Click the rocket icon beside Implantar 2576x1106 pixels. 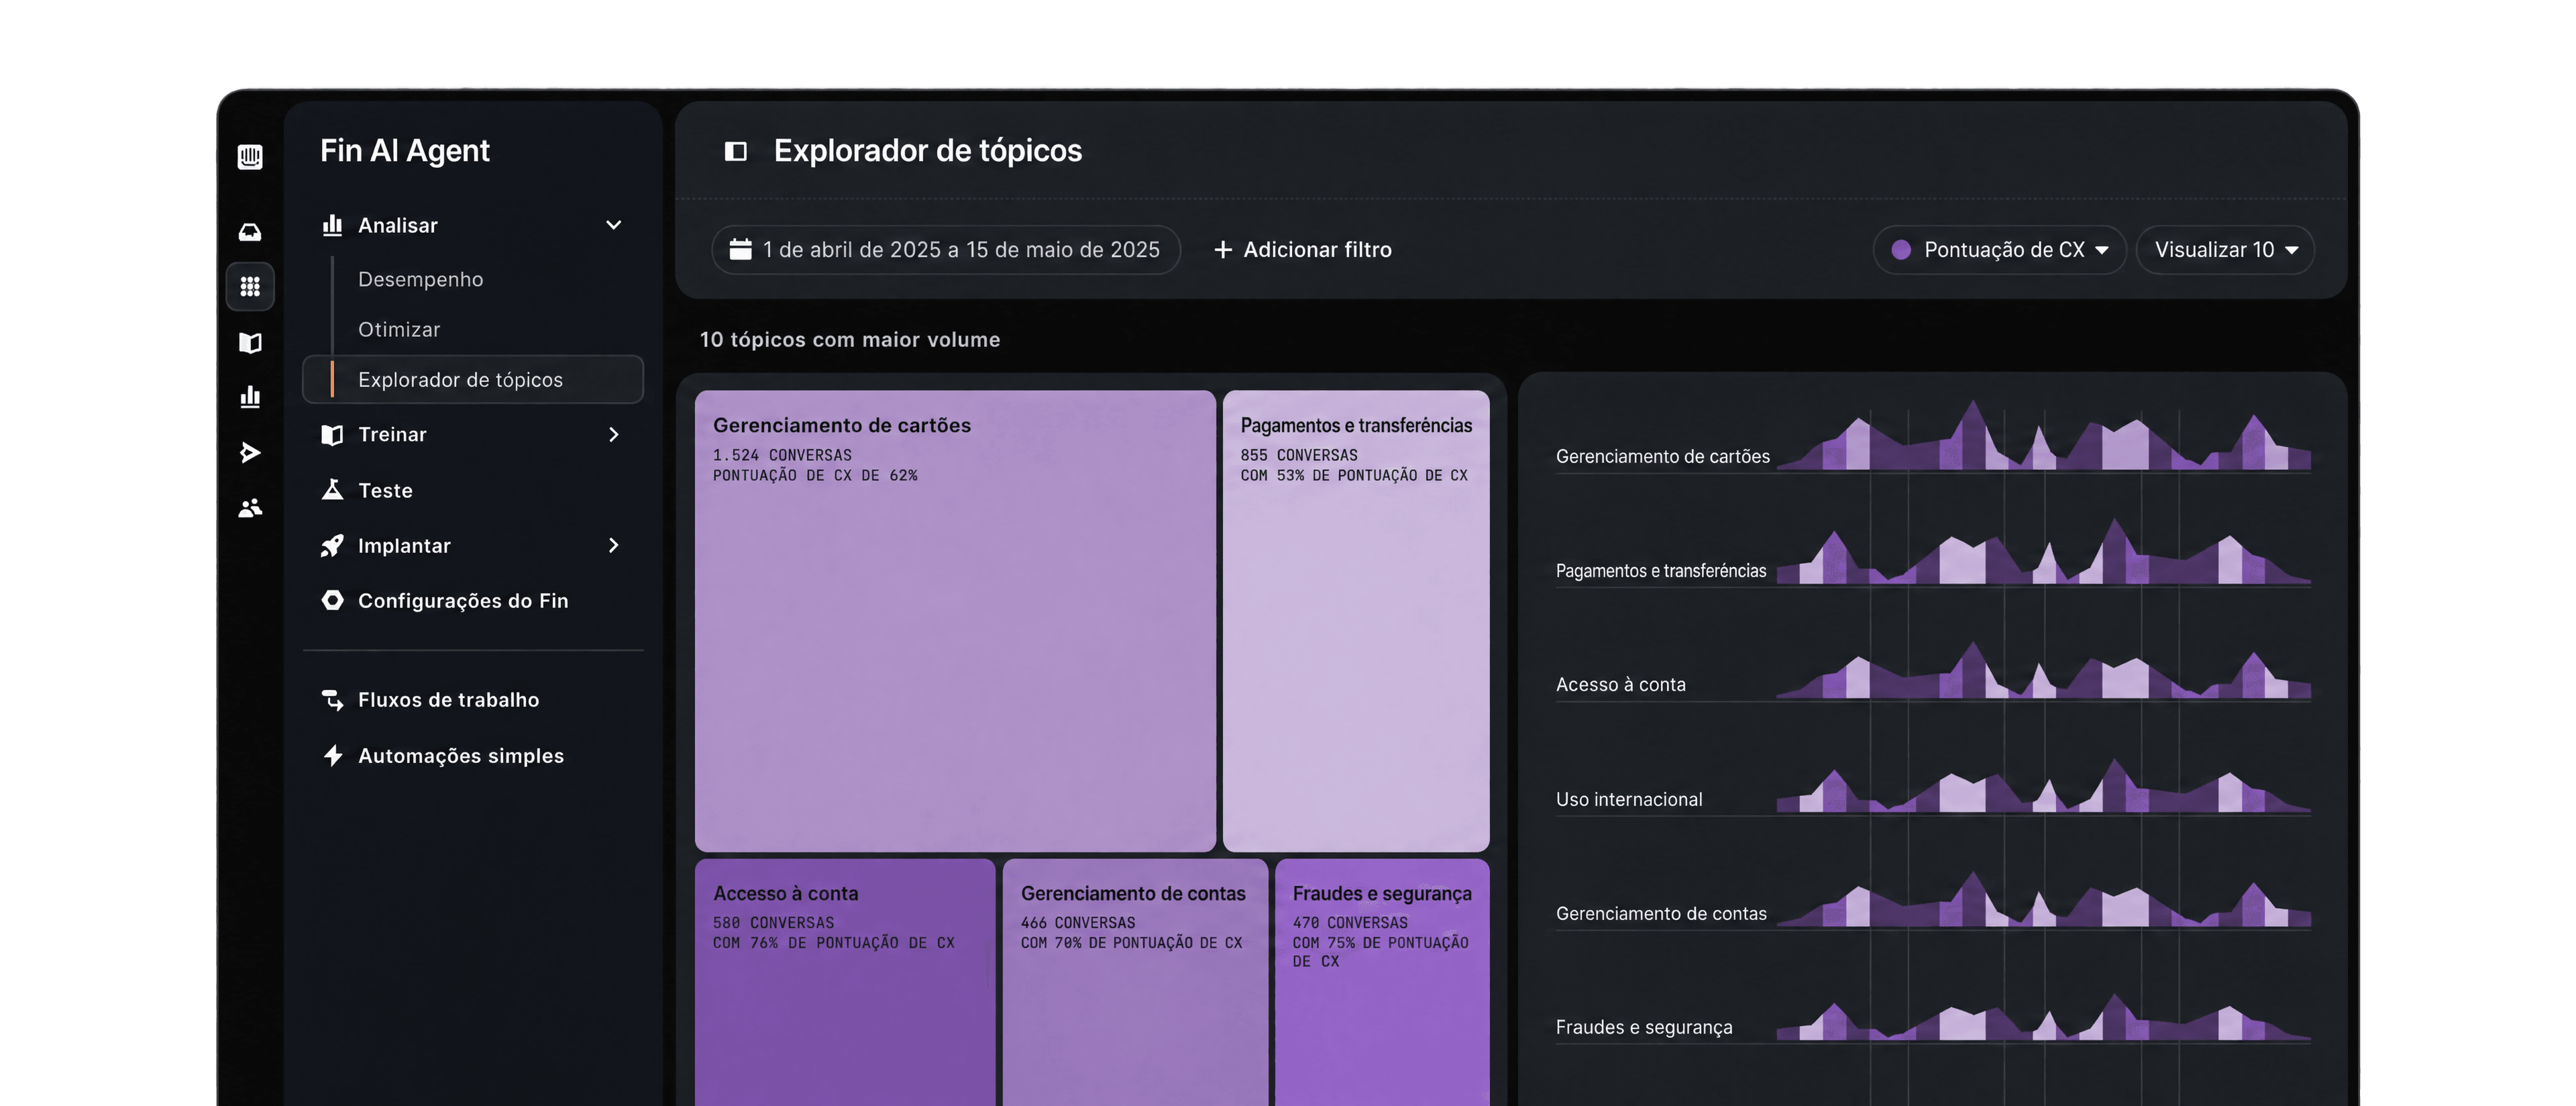pos(332,545)
